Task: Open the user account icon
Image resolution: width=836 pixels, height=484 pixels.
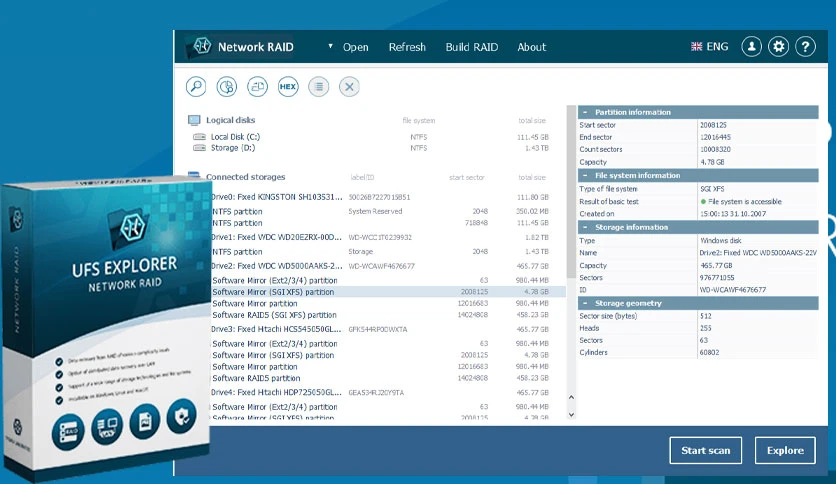Action: pos(752,47)
